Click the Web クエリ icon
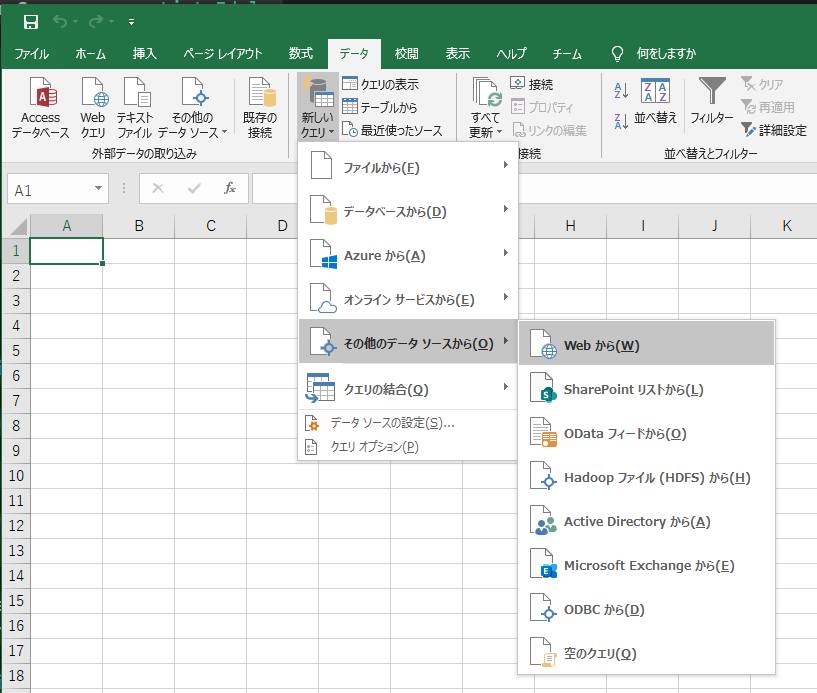The image size is (817, 693). [93, 108]
